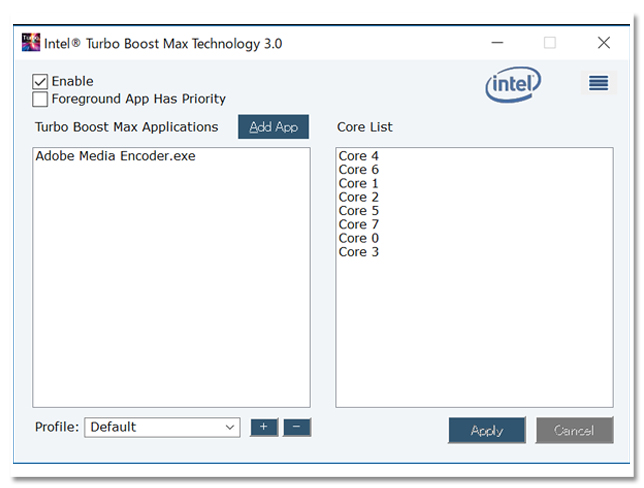Click the Cancel button
644x488 pixels.
point(574,430)
